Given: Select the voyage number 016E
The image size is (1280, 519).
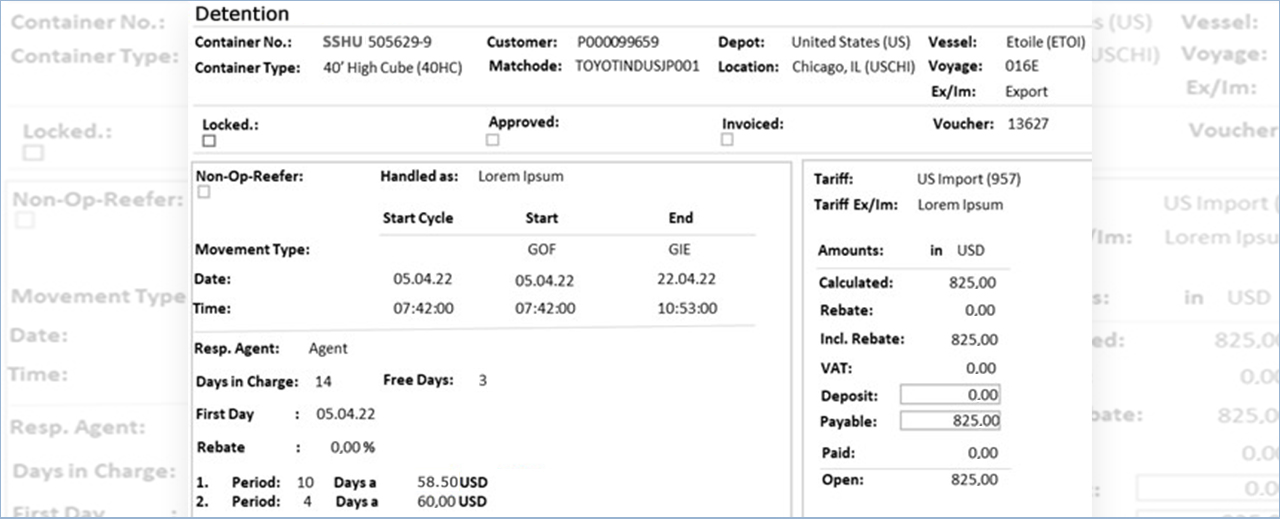Looking at the screenshot, I should click(1021, 67).
